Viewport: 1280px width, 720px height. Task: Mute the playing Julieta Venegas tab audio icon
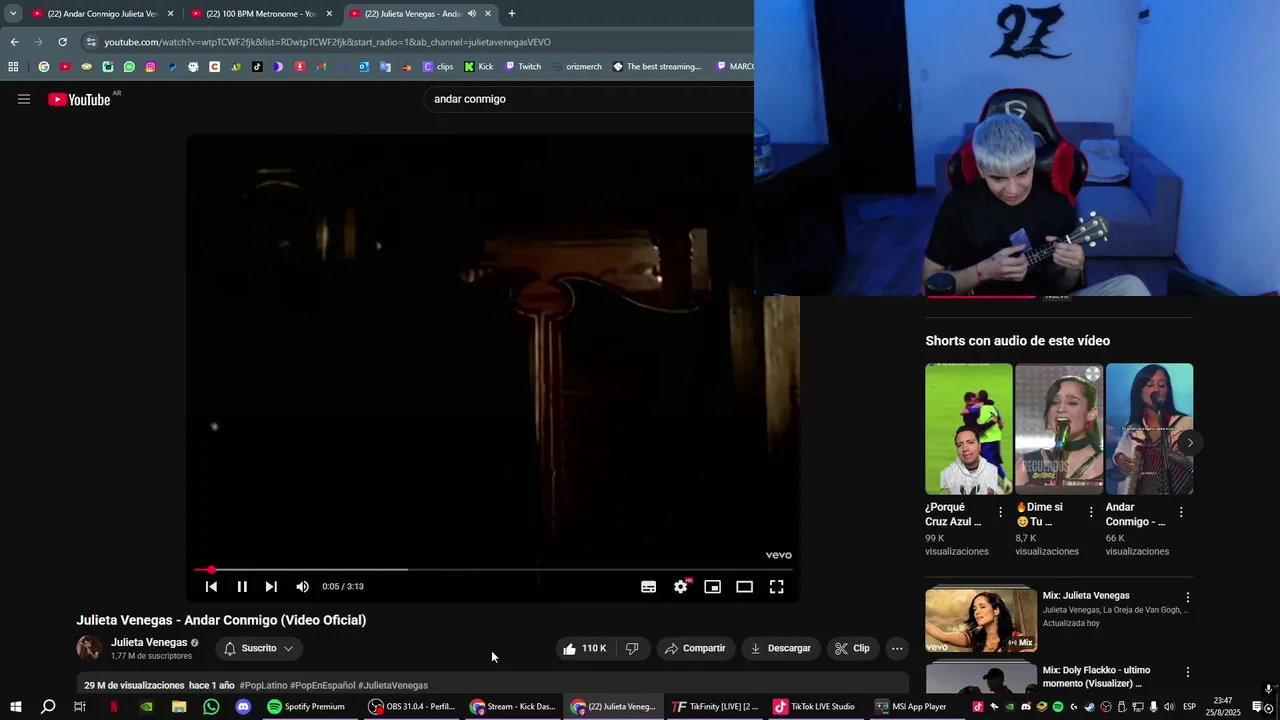472,14
